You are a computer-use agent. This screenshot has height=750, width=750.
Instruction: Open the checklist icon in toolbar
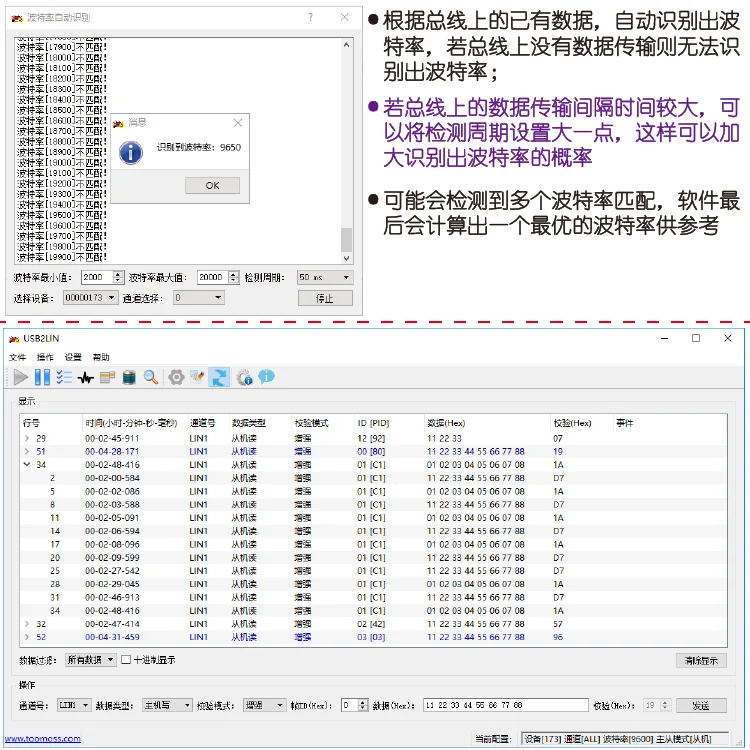click(x=64, y=377)
